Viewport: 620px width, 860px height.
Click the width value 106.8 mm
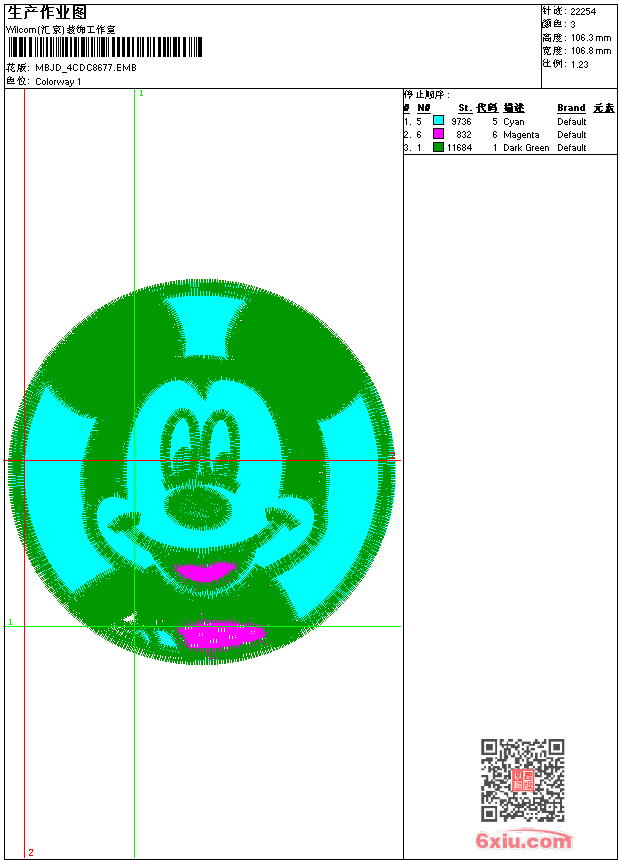point(591,51)
